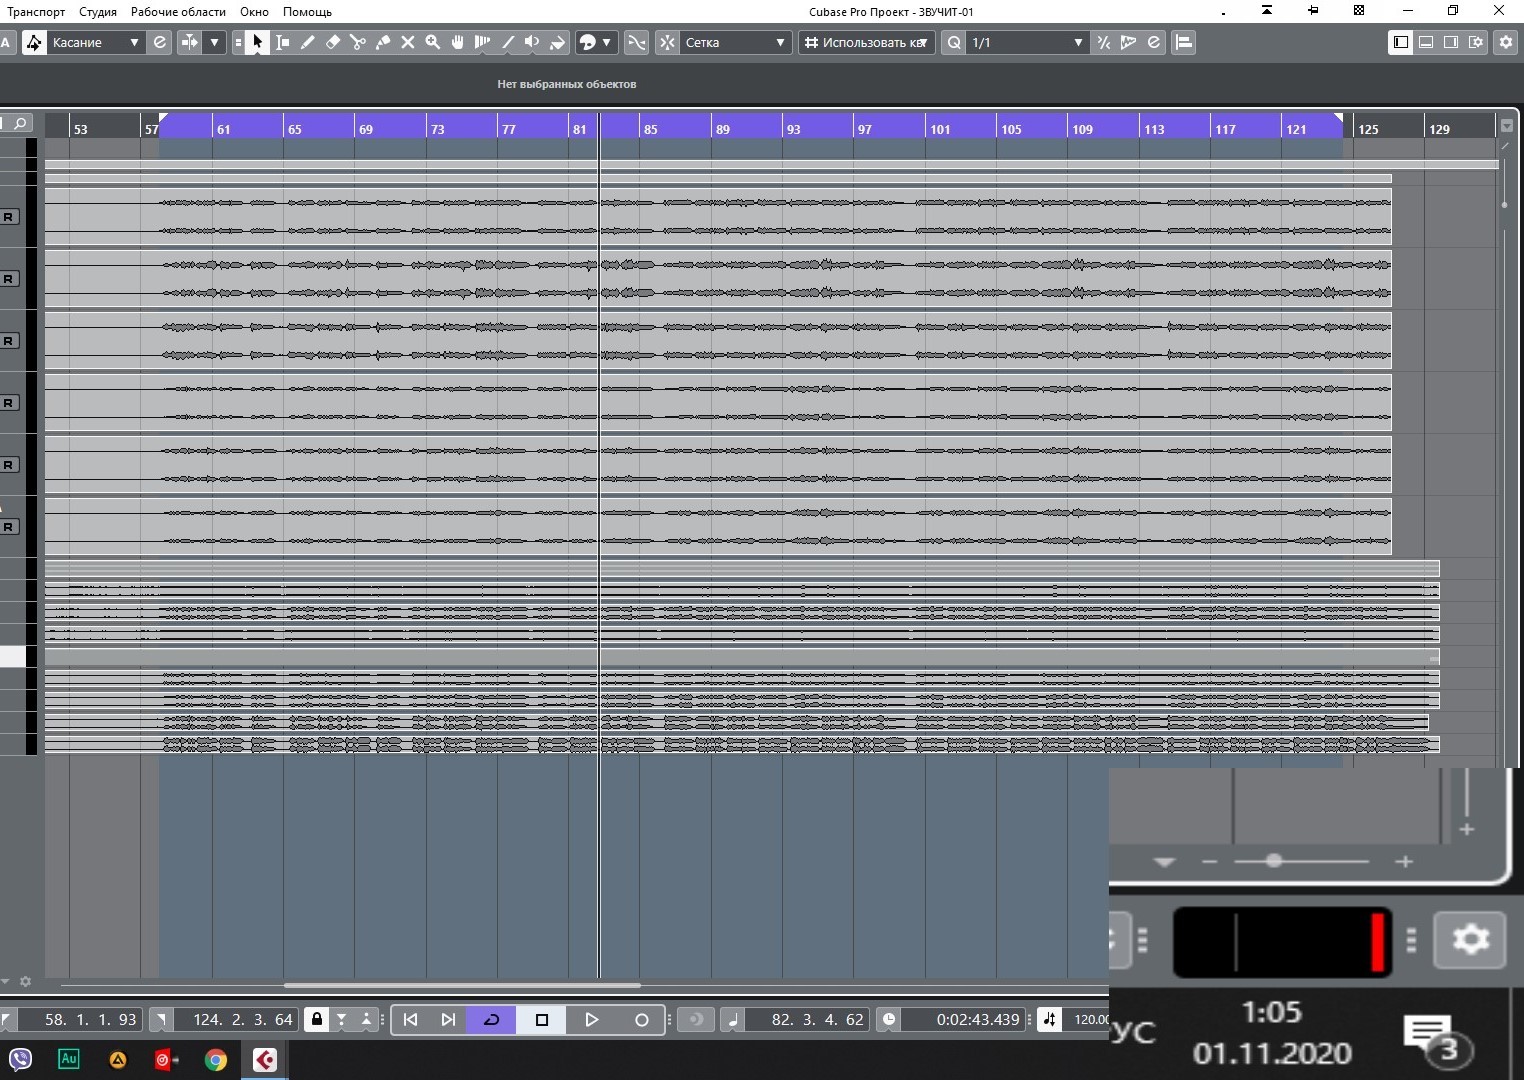Viewport: 1524px width, 1080px height.
Task: Go to next marker in transport
Action: click(448, 1020)
